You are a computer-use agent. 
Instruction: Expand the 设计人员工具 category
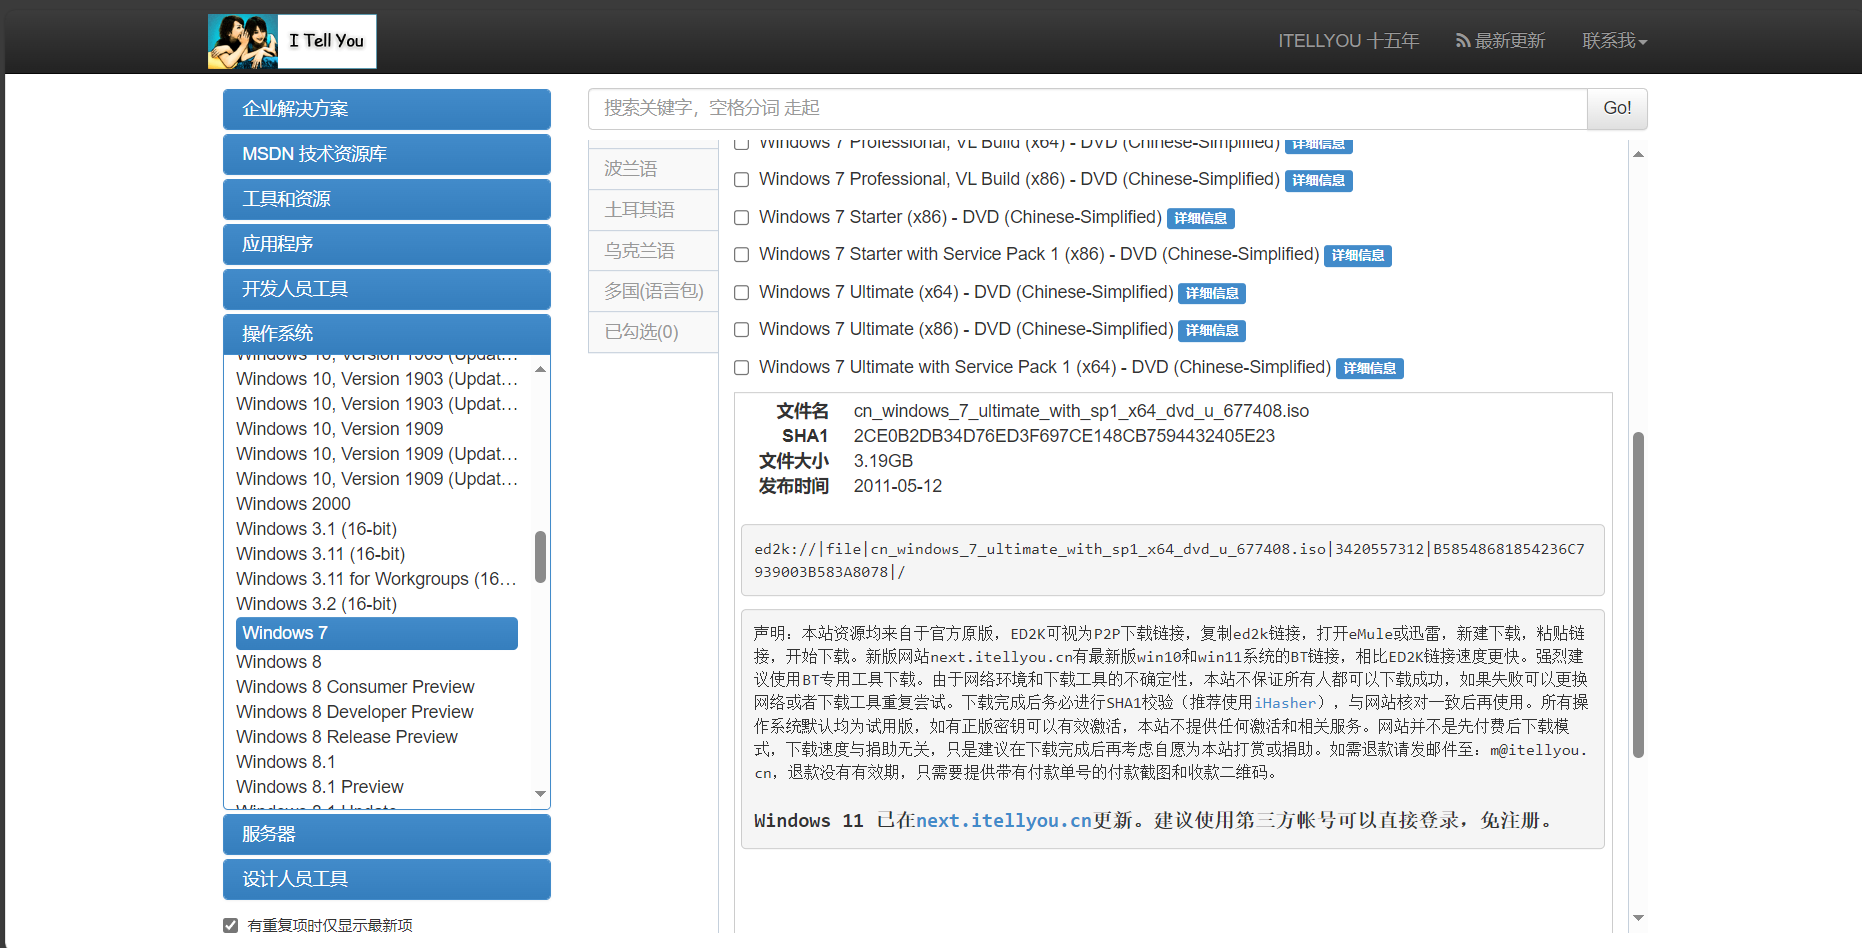point(386,879)
